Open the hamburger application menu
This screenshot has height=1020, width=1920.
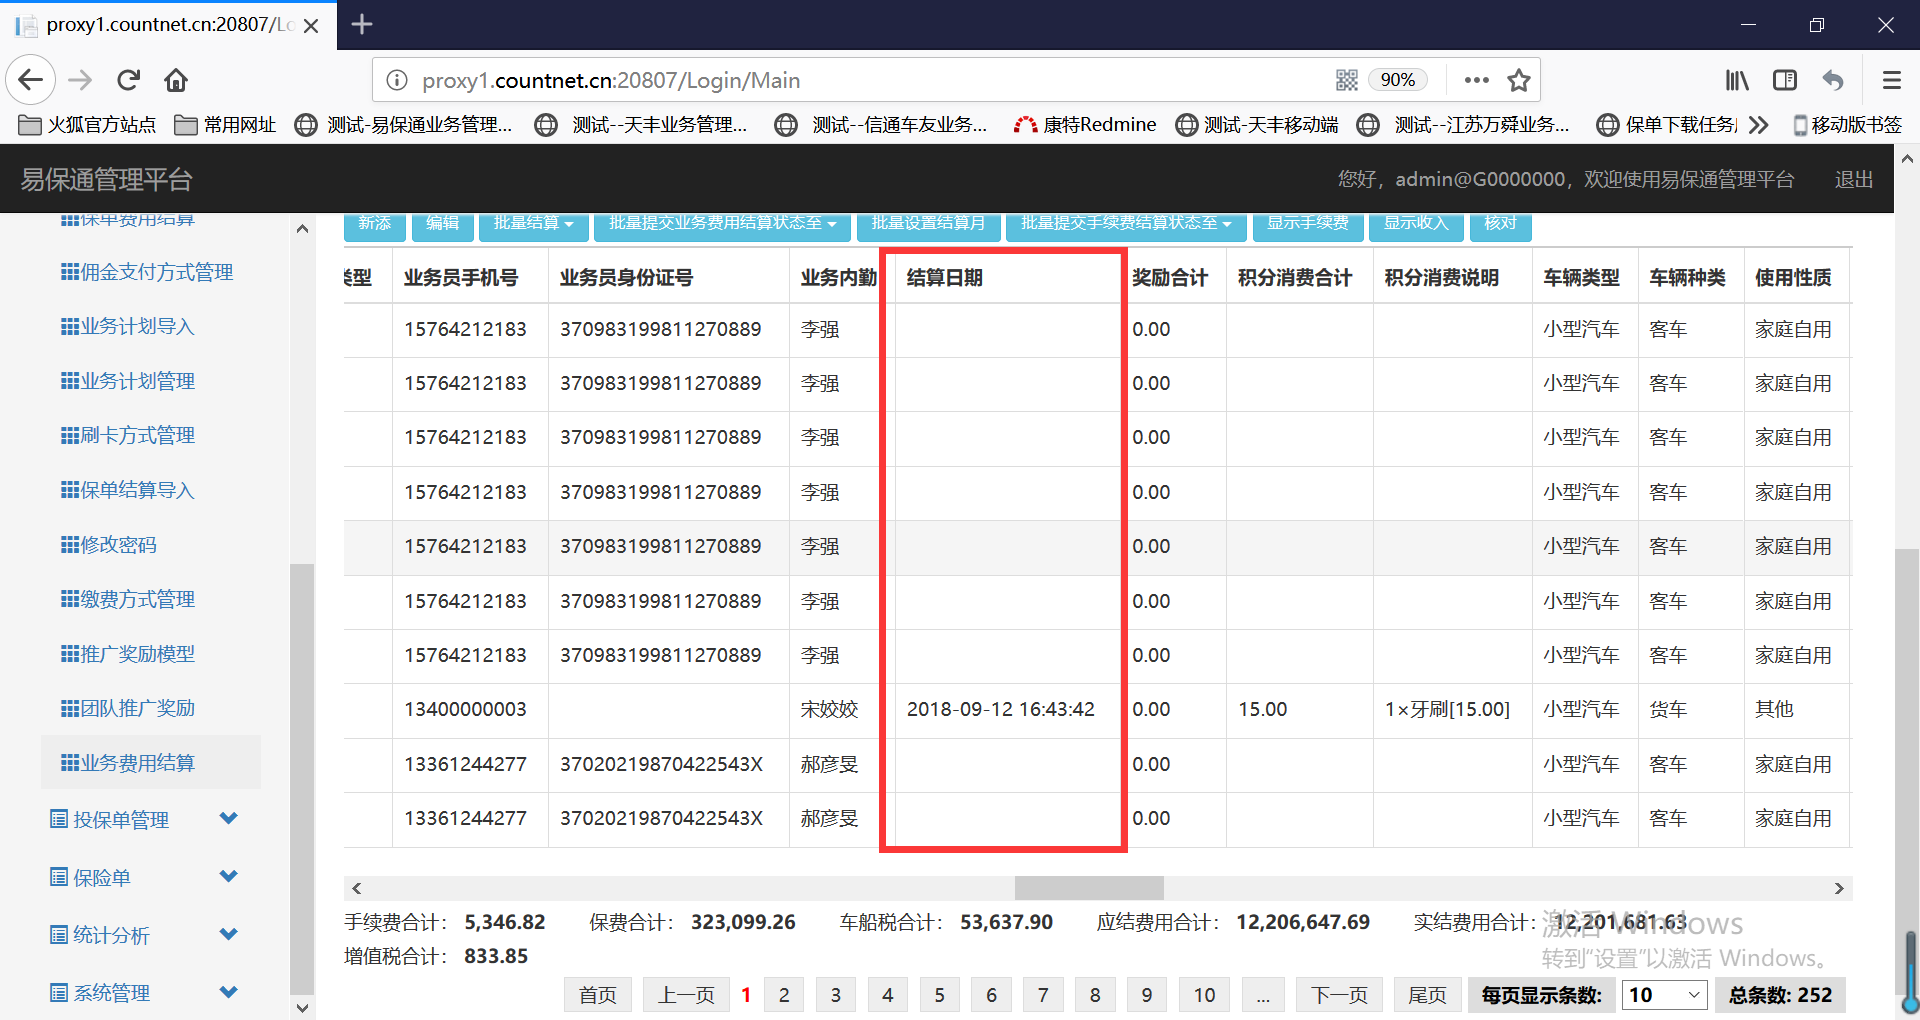coord(1891,80)
